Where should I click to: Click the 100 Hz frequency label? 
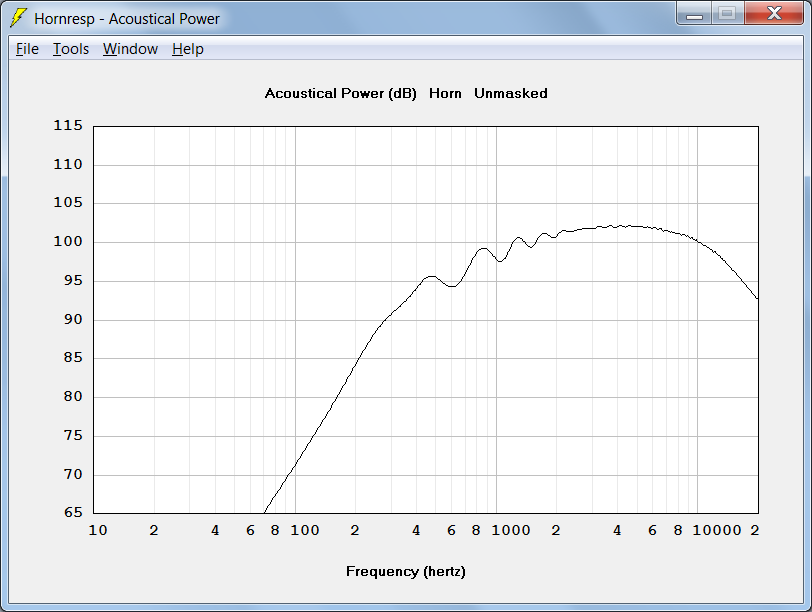click(x=304, y=531)
